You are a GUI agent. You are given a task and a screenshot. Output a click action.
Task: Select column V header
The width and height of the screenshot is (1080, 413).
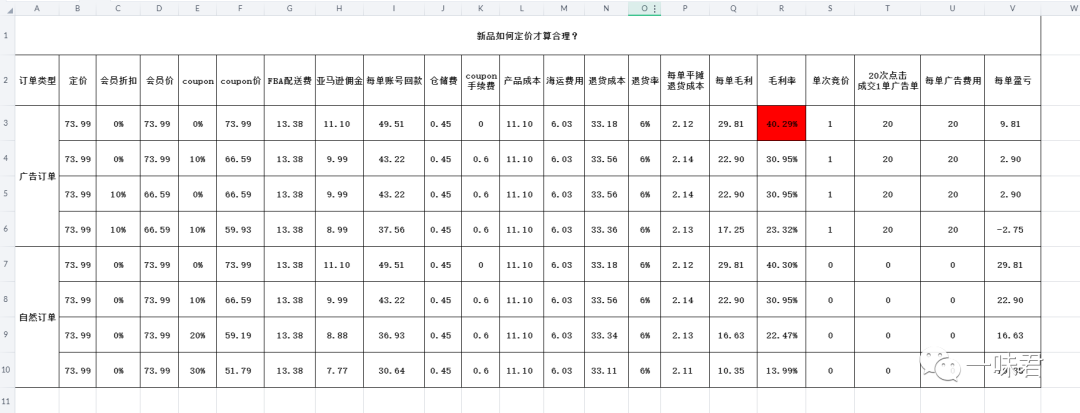pyautogui.click(x=1012, y=9)
